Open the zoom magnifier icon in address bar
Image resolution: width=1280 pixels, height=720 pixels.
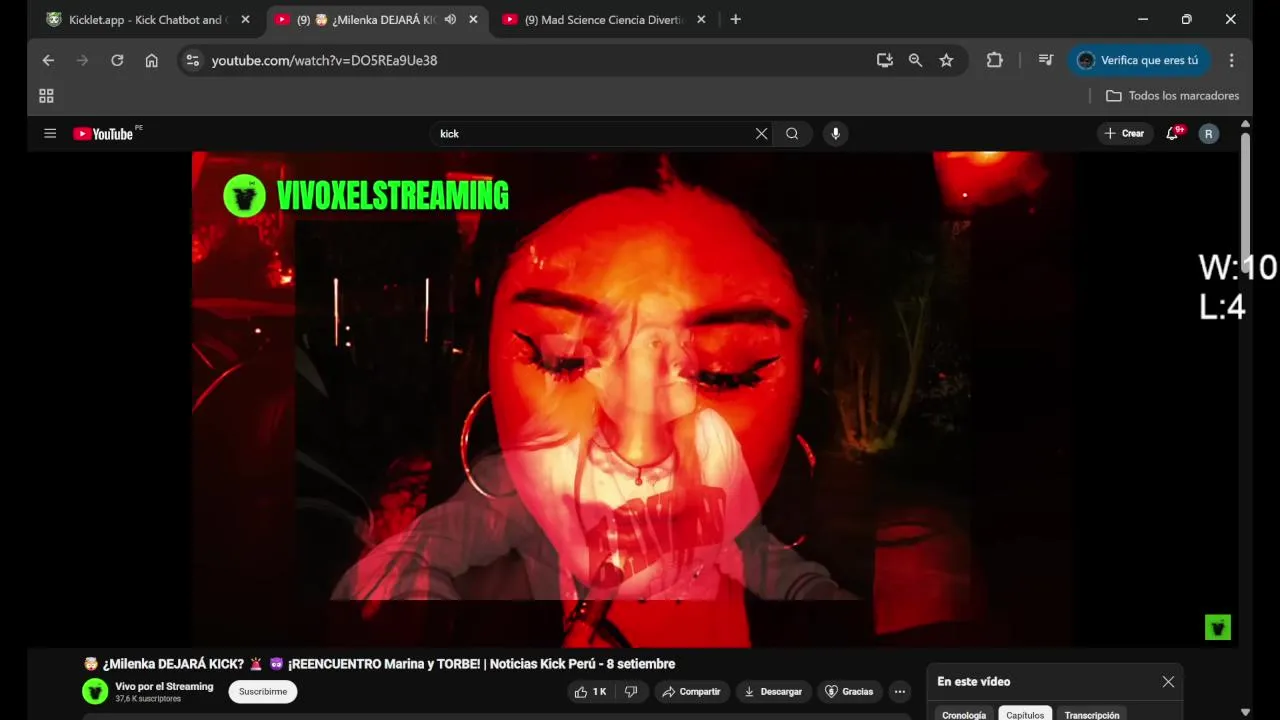click(915, 60)
